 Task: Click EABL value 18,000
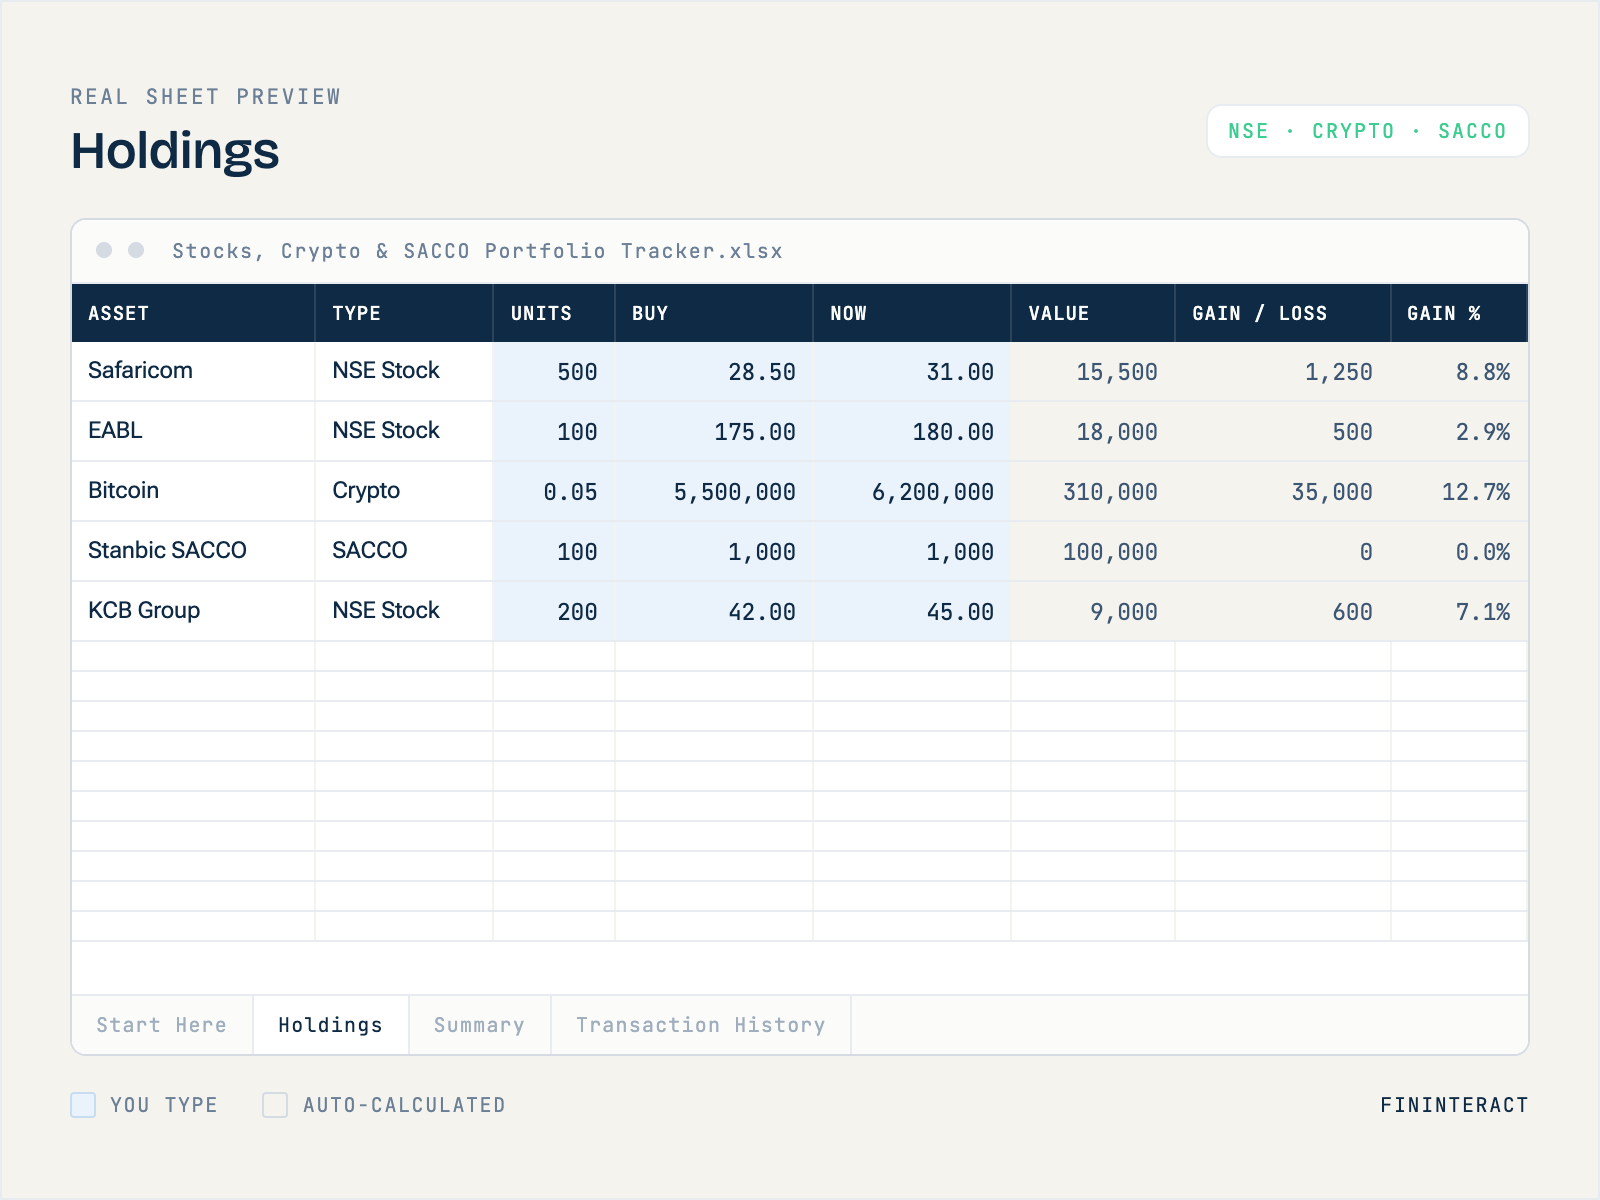[1093, 431]
